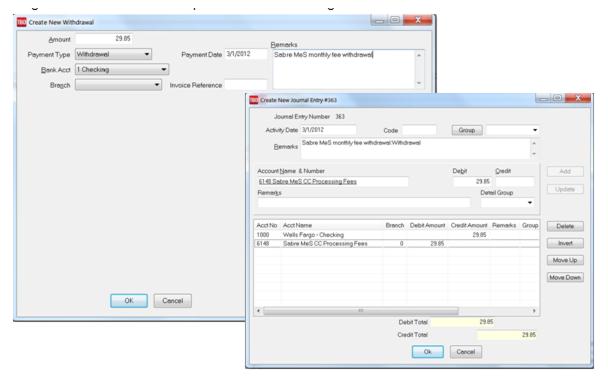Click the Create New Withdrawal window app icon

tap(21, 22)
